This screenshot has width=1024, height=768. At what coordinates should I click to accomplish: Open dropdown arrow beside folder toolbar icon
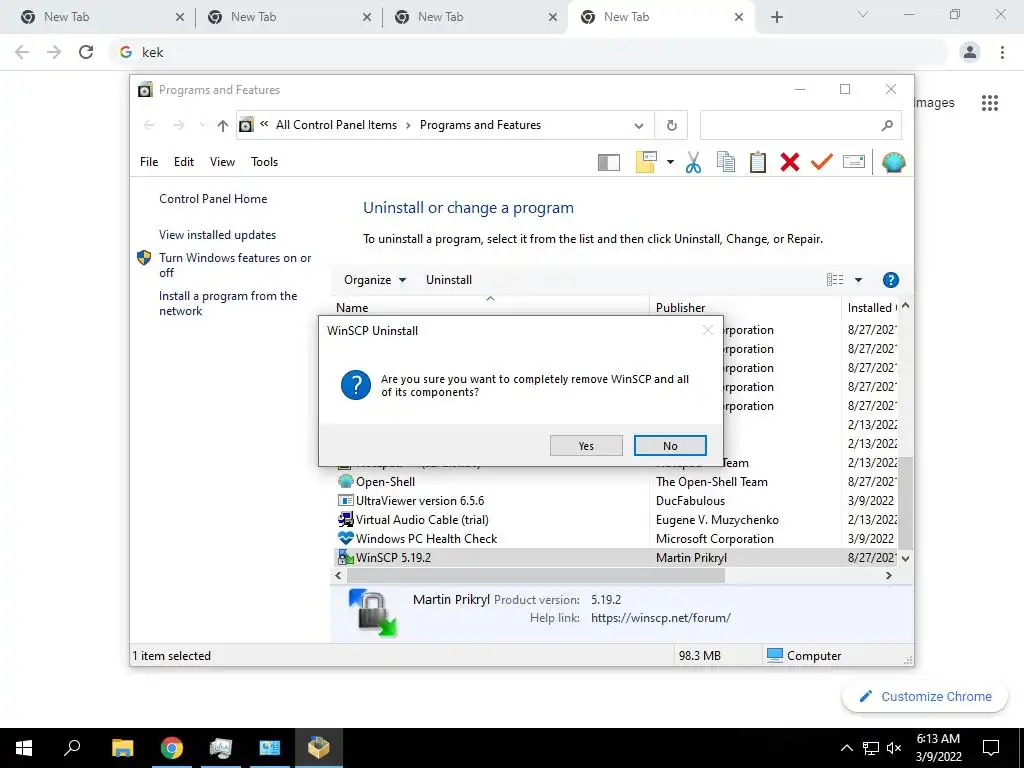pyautogui.click(x=670, y=162)
